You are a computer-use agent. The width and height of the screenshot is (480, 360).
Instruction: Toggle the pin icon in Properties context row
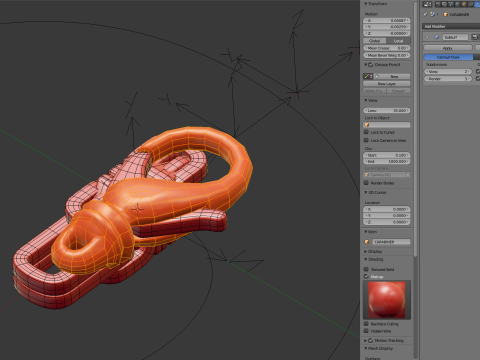coord(425,14)
